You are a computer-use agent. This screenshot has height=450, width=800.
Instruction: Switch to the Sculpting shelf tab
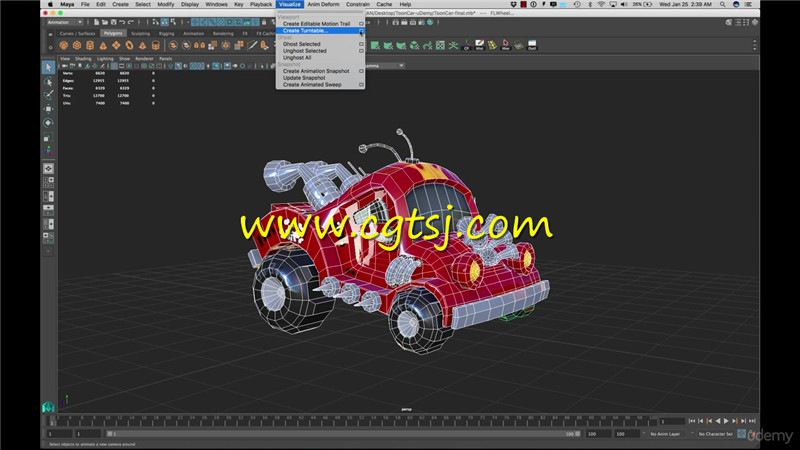coord(140,34)
